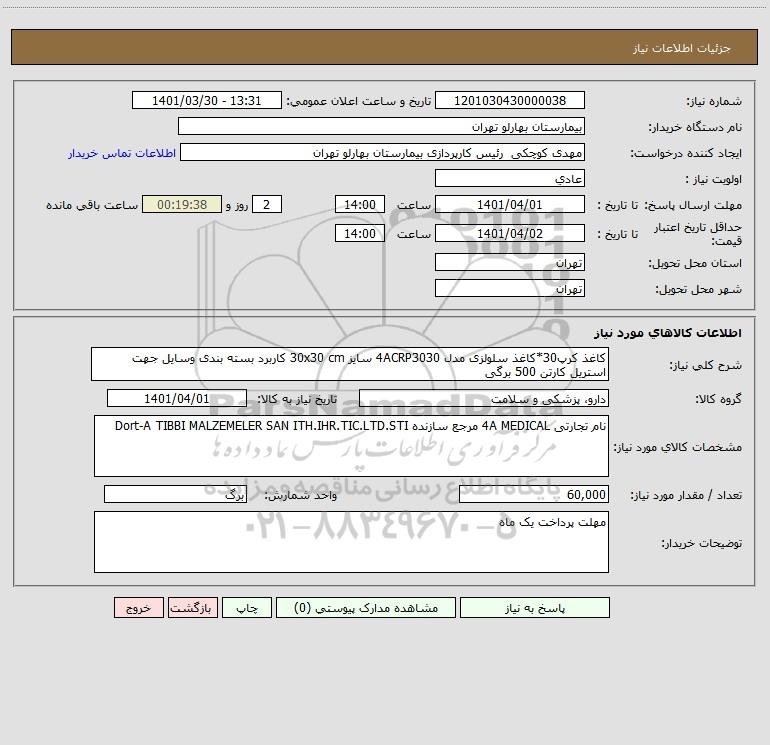
Task: Click the چاپ print button
Action: (247, 608)
